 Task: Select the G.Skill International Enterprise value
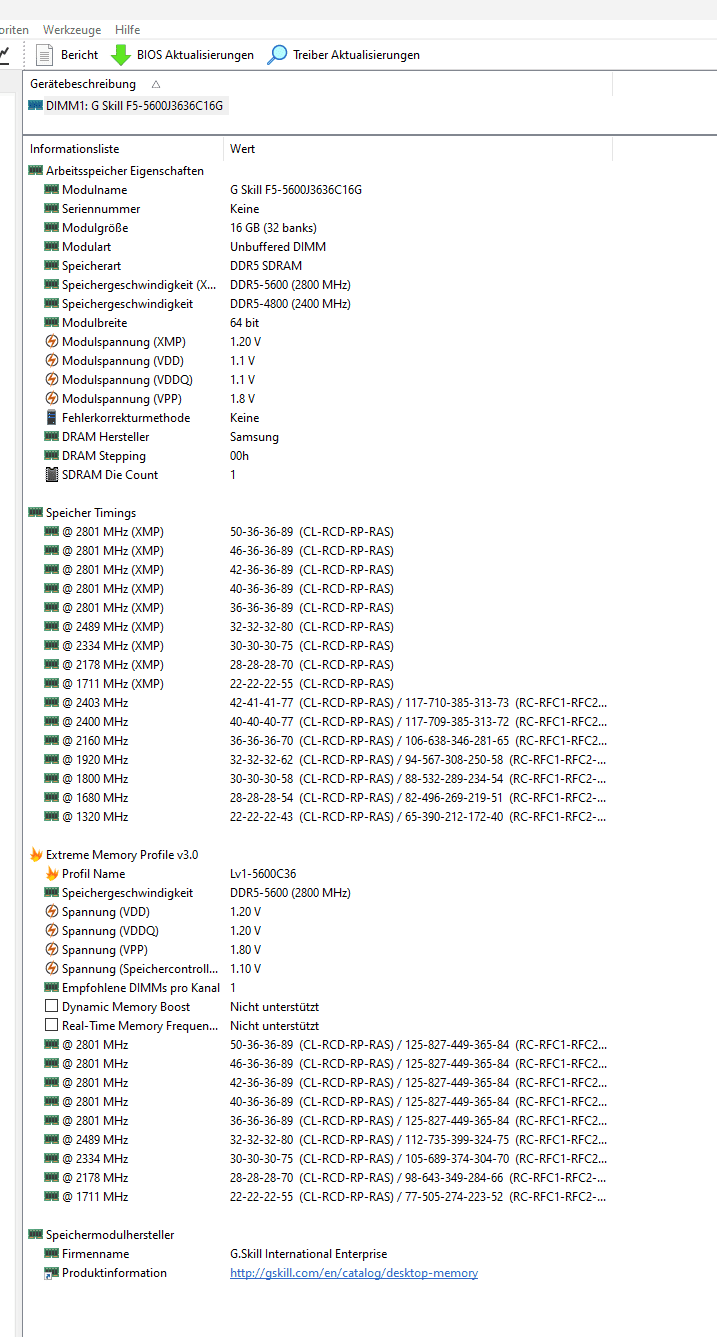click(x=308, y=1254)
